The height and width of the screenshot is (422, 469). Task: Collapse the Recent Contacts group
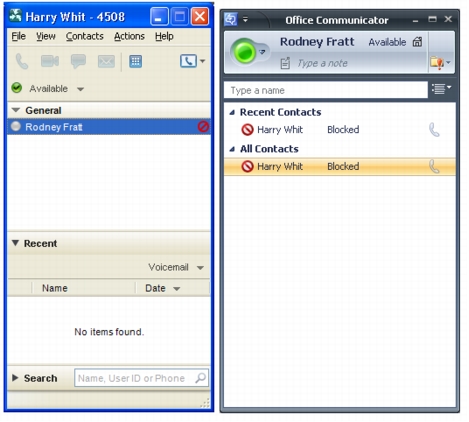(232, 113)
